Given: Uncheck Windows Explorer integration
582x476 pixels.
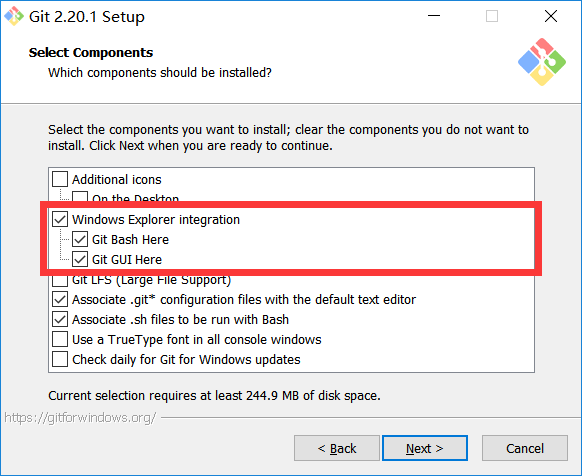Looking at the screenshot, I should 60,219.
